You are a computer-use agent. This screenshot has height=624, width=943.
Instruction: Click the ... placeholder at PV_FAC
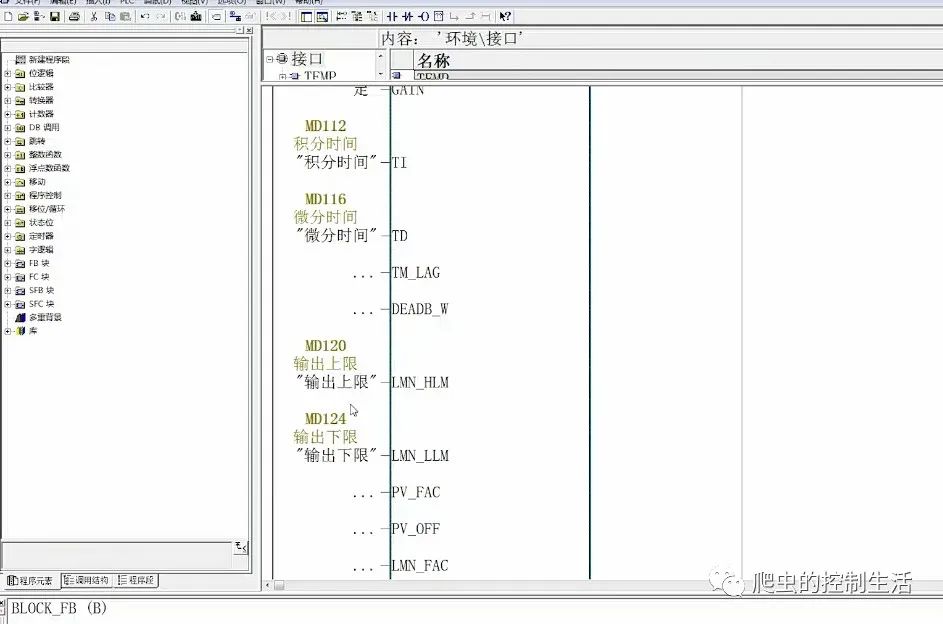click(363, 495)
